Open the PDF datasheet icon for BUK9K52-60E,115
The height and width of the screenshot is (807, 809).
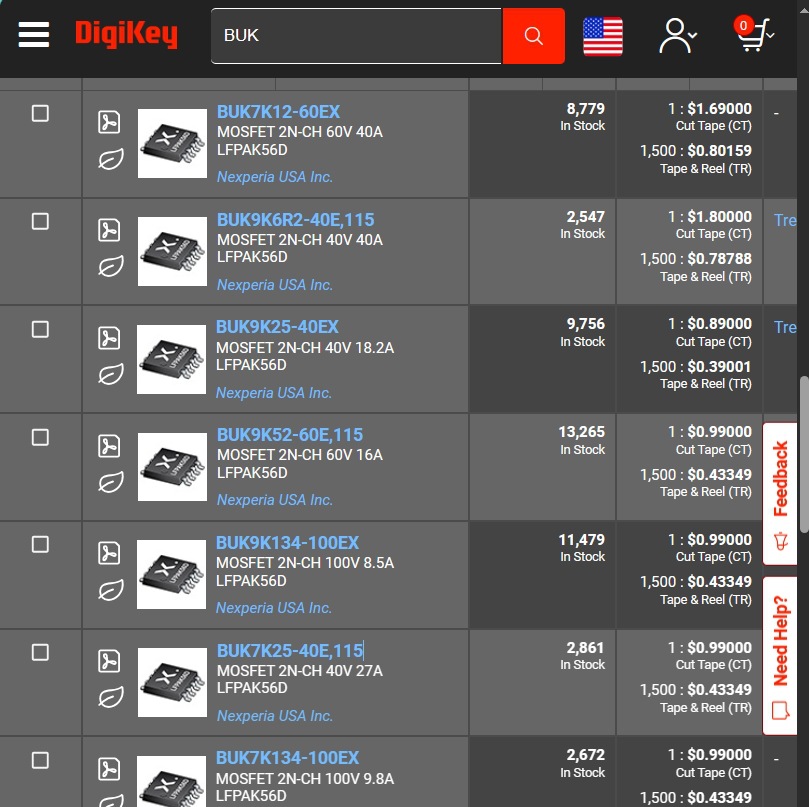tap(109, 446)
